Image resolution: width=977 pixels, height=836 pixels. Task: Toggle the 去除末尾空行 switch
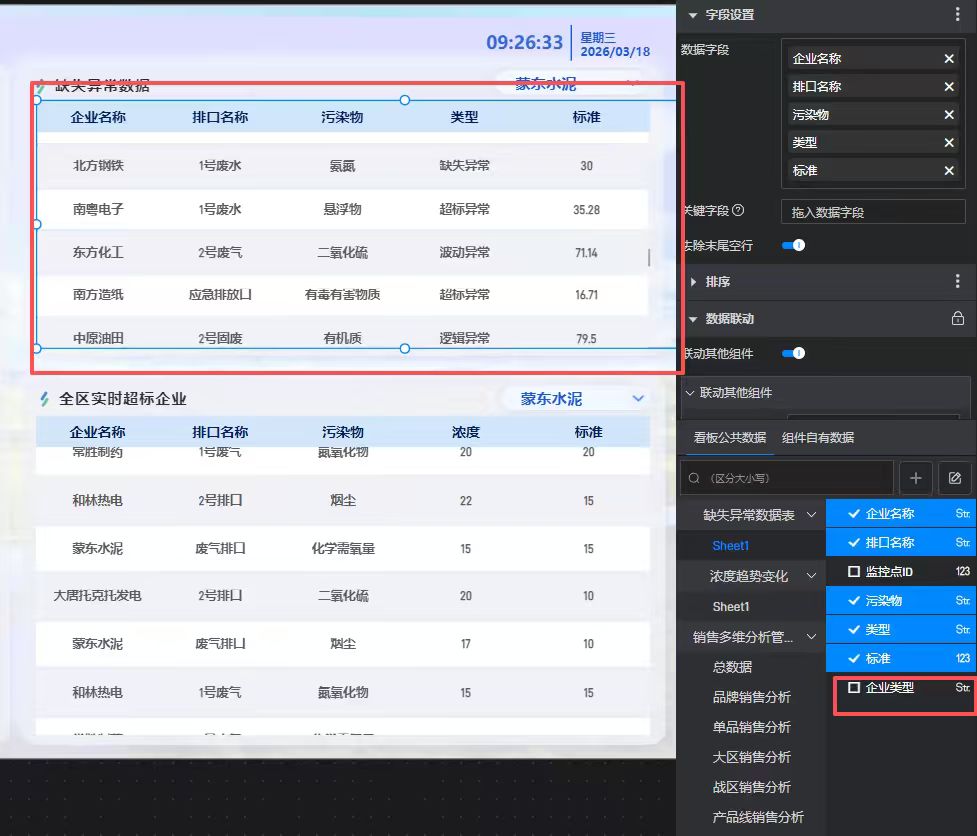click(x=793, y=245)
